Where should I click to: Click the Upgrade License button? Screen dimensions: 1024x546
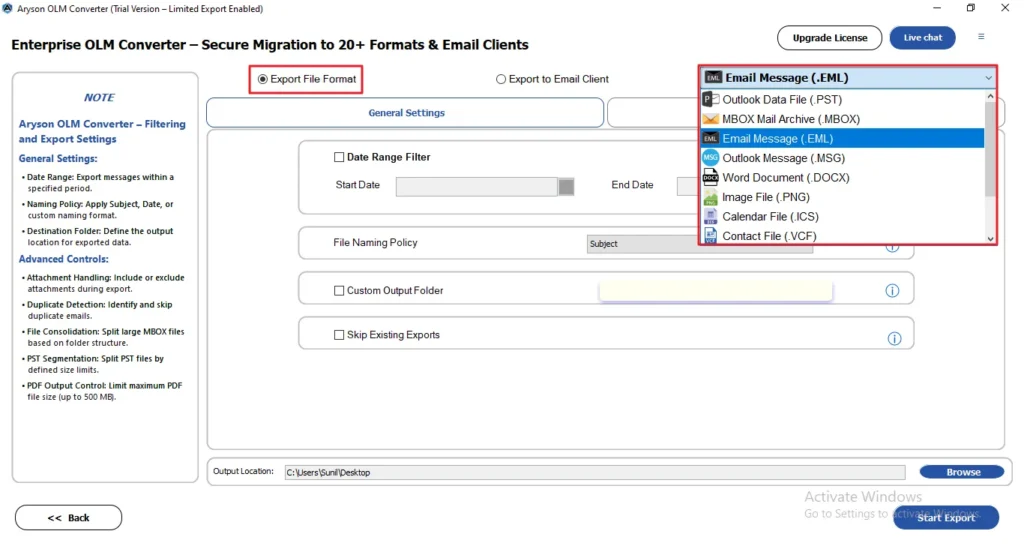[829, 38]
